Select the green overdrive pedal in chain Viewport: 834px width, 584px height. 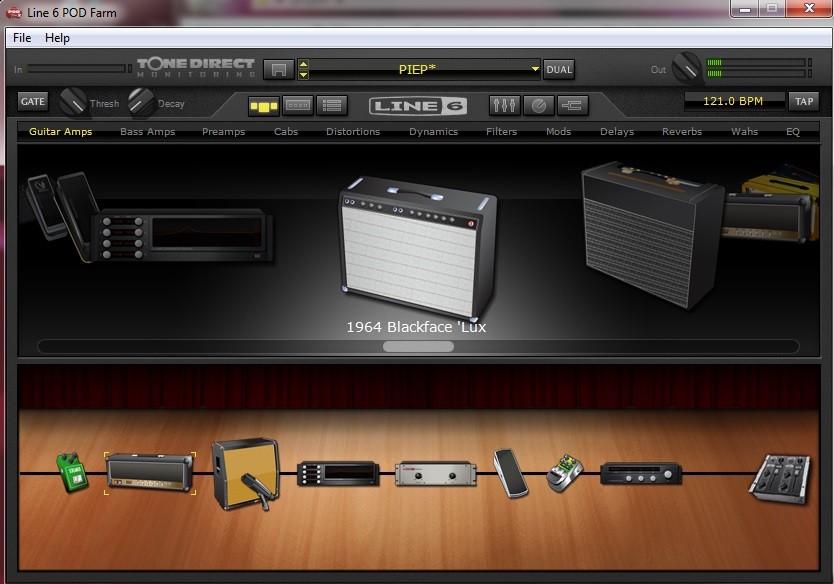pos(73,472)
